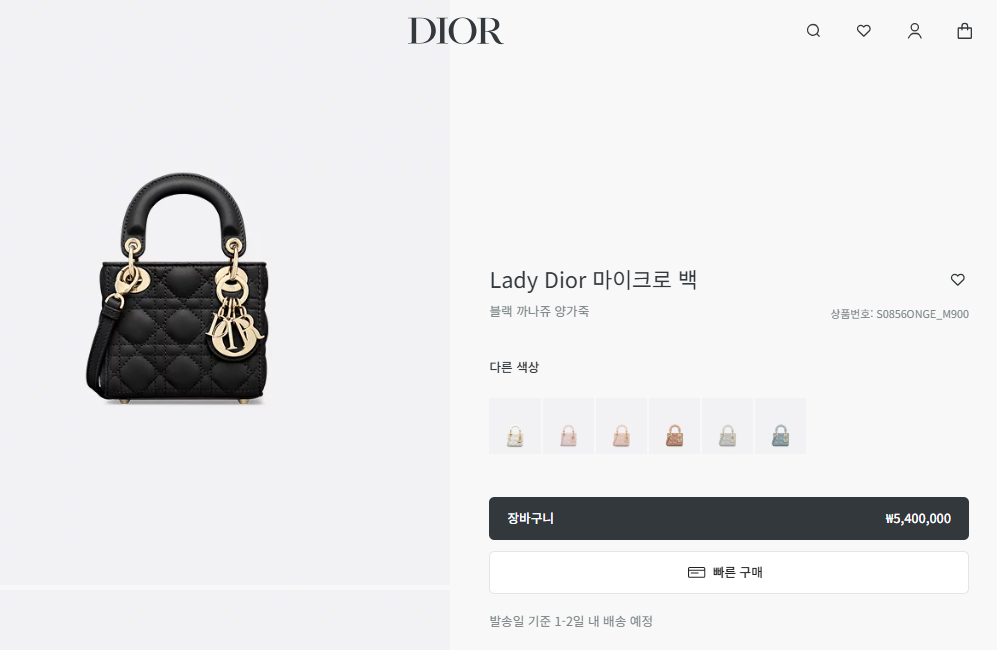Open the account profile icon
Image resolution: width=997 pixels, height=650 pixels.
914,31
